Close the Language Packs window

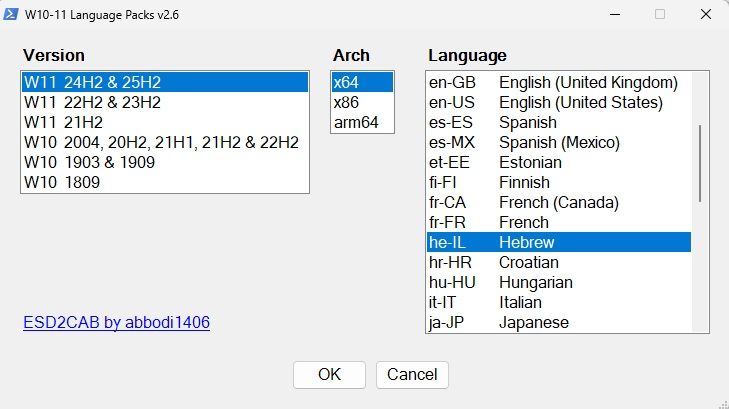pos(705,15)
